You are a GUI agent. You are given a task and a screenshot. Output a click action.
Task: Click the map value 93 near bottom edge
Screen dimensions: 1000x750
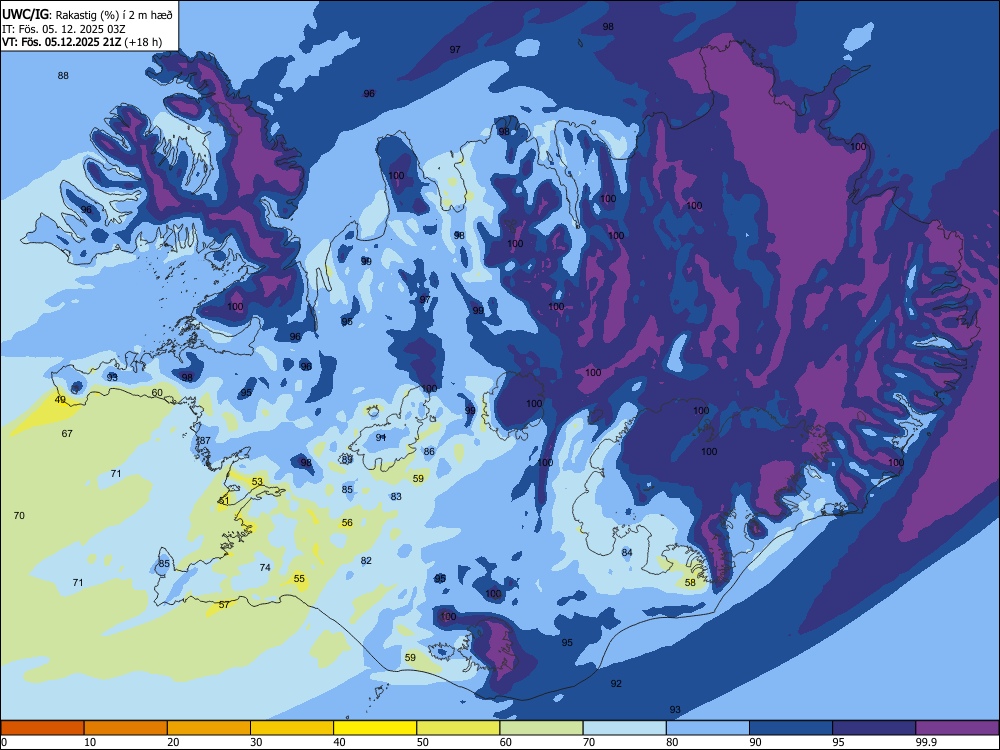(675, 710)
